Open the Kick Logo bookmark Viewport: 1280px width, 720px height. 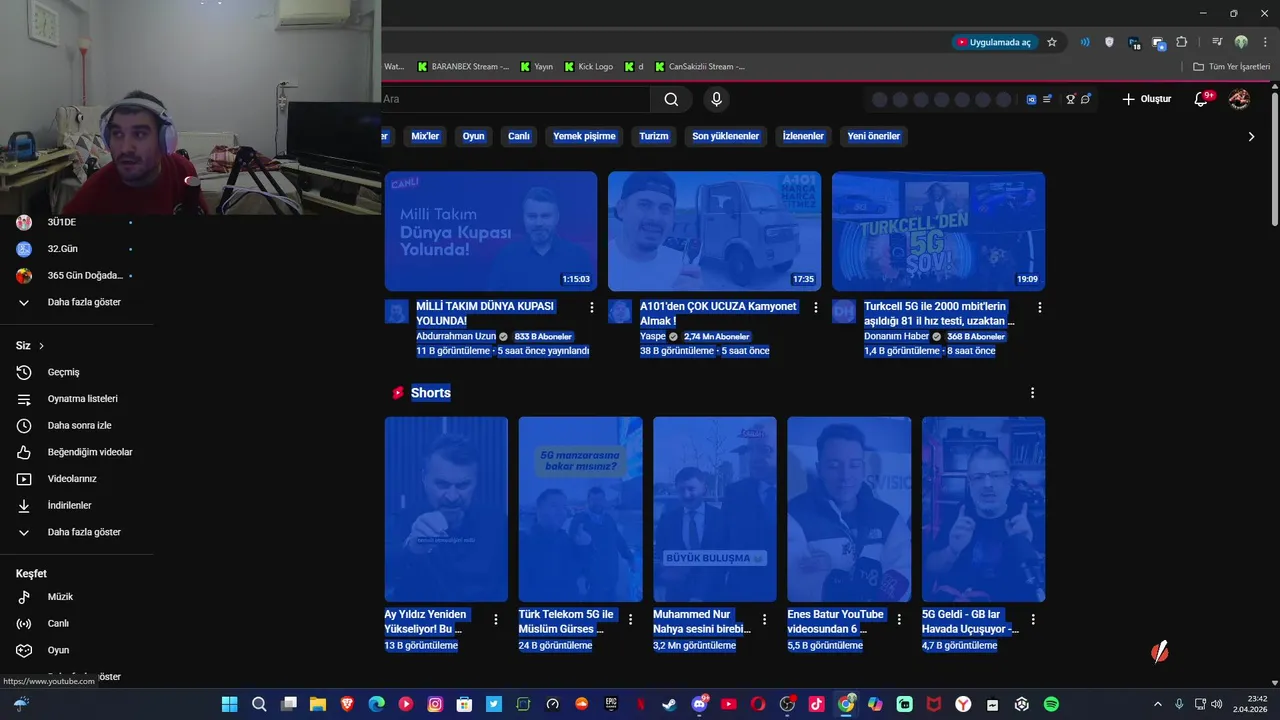pyautogui.click(x=588, y=67)
